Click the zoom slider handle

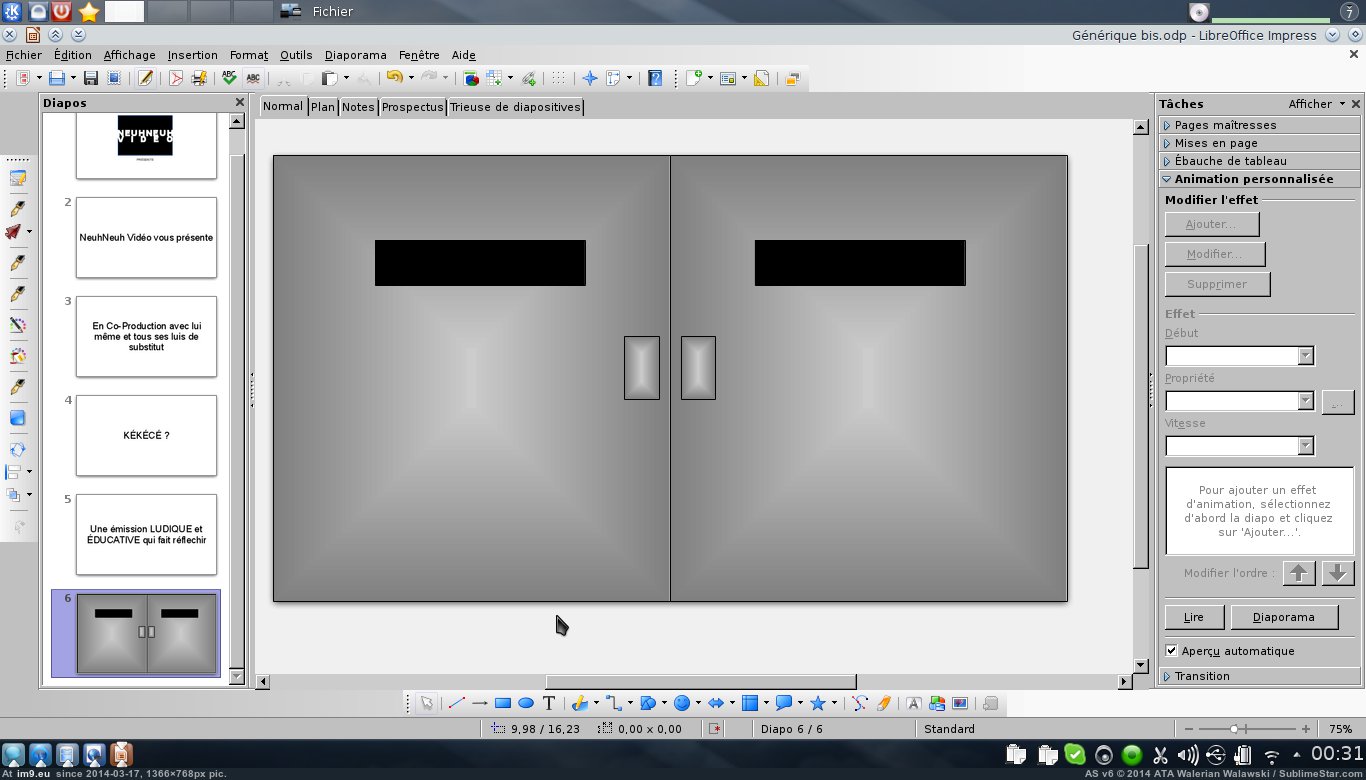(1236, 729)
